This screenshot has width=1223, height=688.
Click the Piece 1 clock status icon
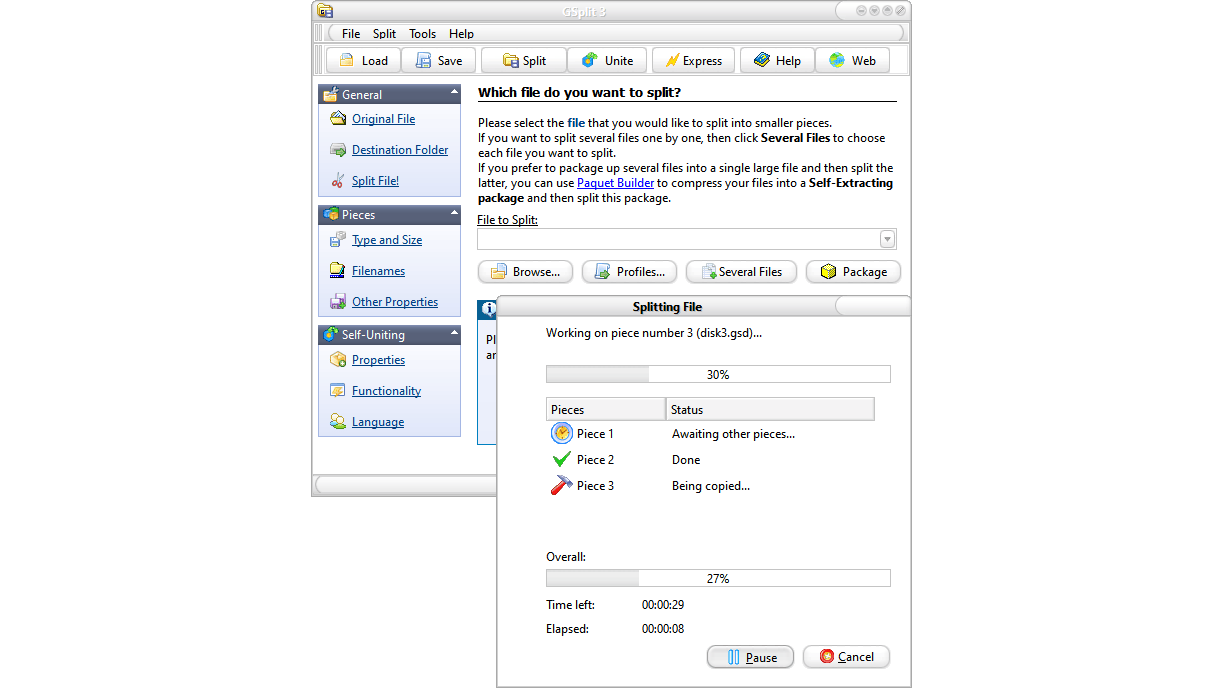[561, 434]
